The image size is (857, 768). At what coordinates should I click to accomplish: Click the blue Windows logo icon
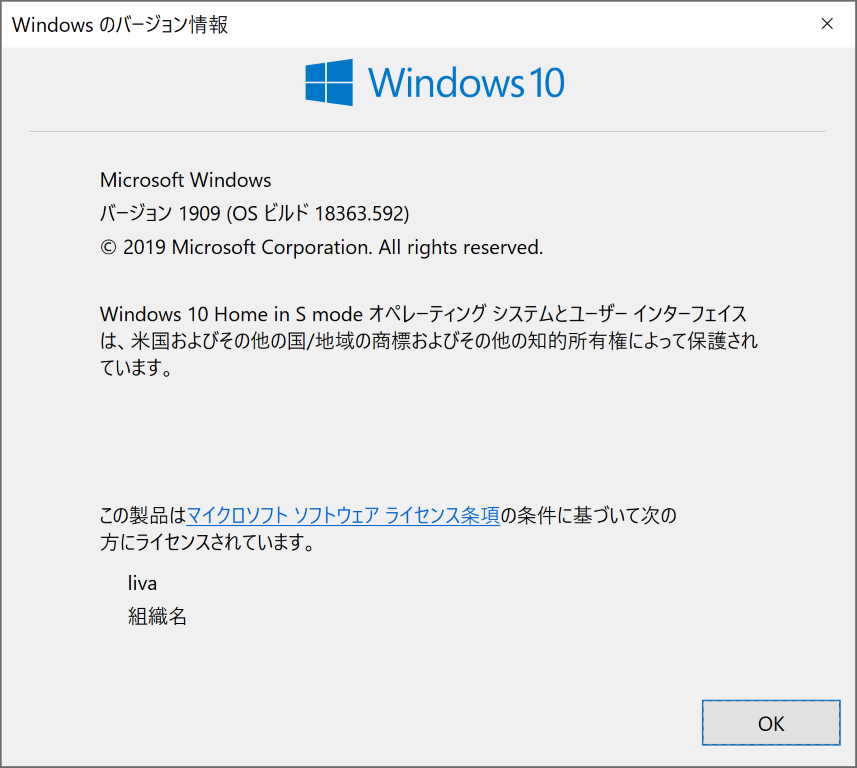(329, 82)
